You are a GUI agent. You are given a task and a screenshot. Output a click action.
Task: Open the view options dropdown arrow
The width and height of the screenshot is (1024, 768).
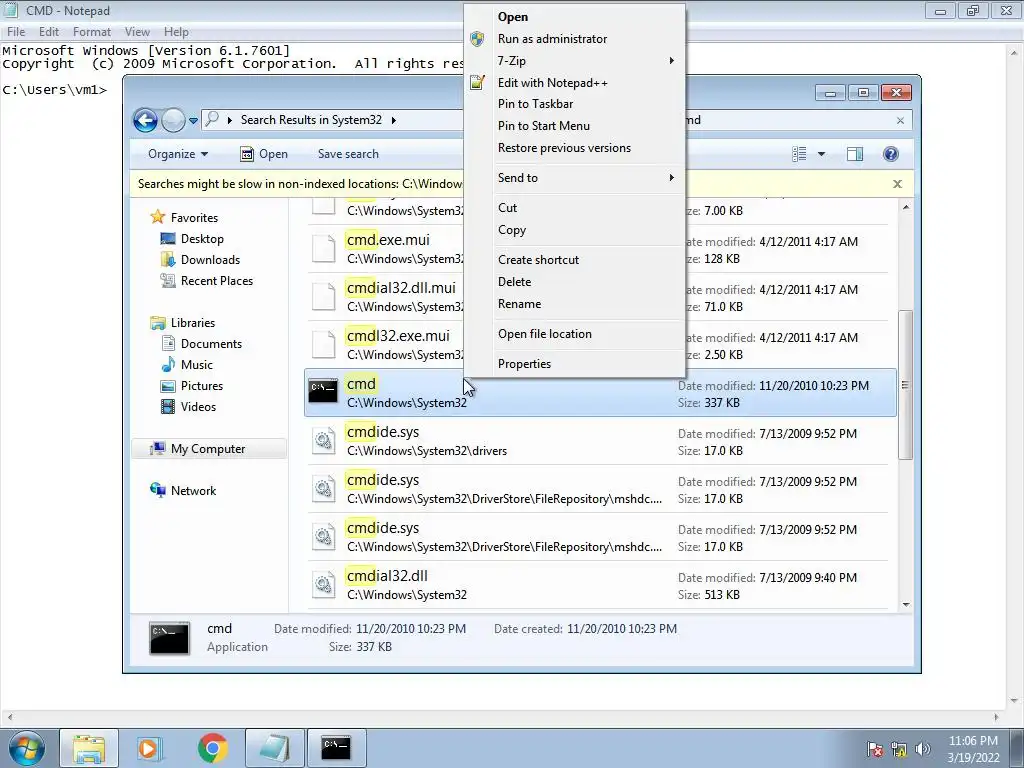click(x=822, y=154)
